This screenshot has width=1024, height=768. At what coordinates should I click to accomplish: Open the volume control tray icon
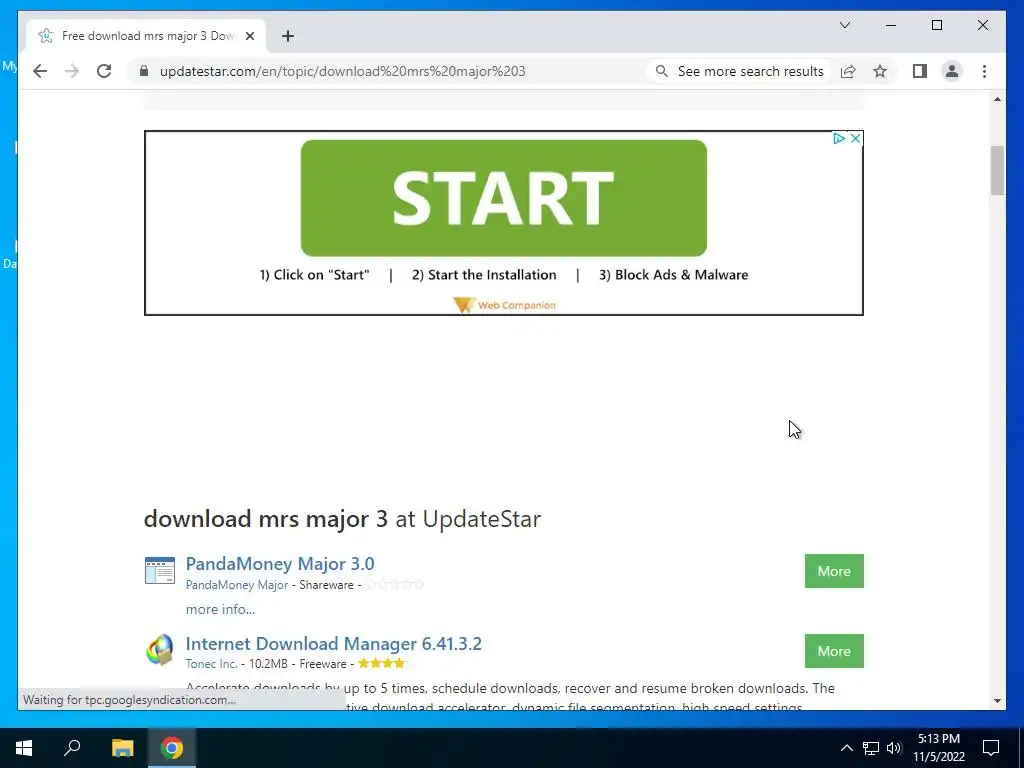(894, 748)
